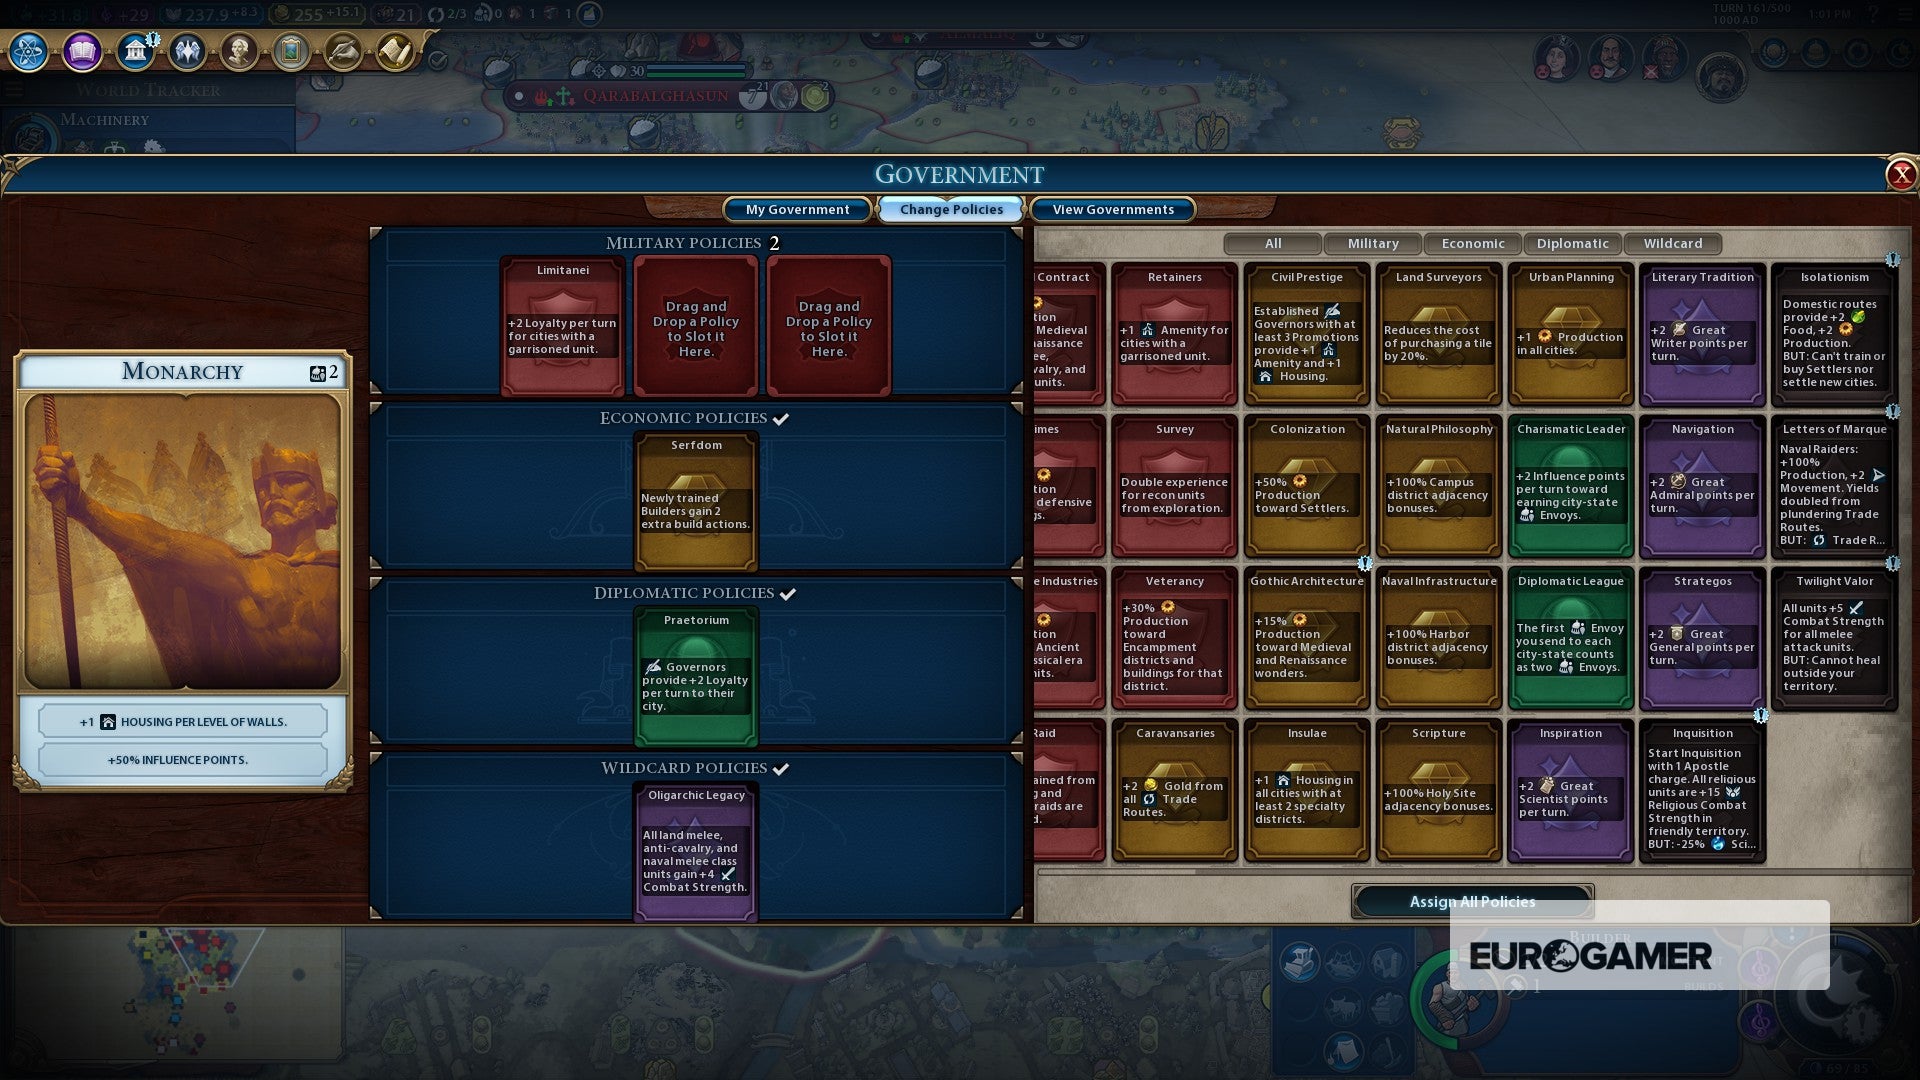1920x1080 pixels.
Task: Open the Historic Moments quill icon
Action: tap(343, 51)
